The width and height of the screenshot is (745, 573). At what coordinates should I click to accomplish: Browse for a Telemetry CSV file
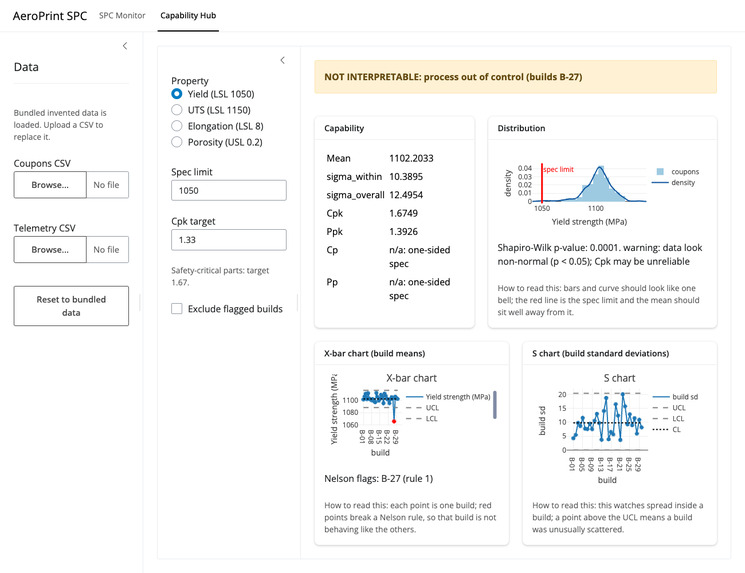pos(50,249)
